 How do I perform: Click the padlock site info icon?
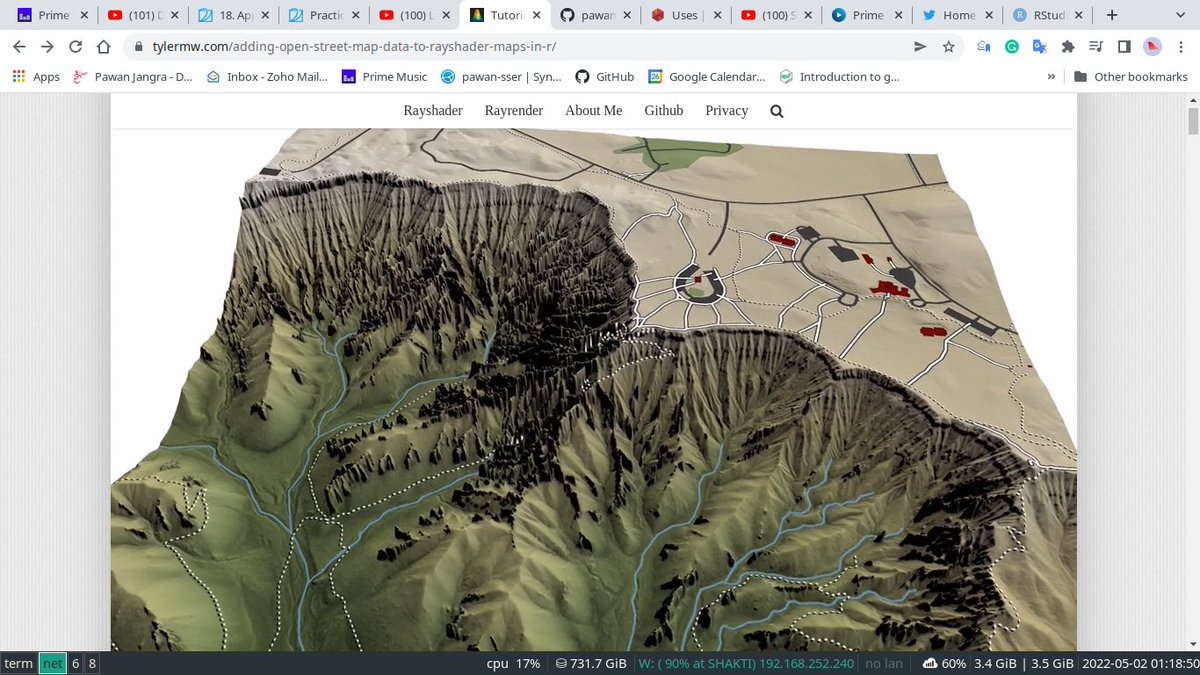point(138,47)
